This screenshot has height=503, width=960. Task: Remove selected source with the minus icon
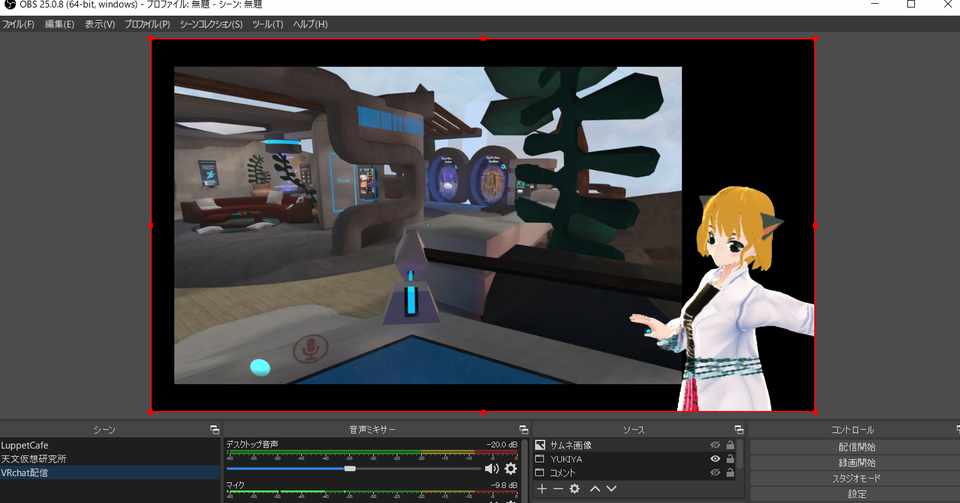[x=558, y=489]
